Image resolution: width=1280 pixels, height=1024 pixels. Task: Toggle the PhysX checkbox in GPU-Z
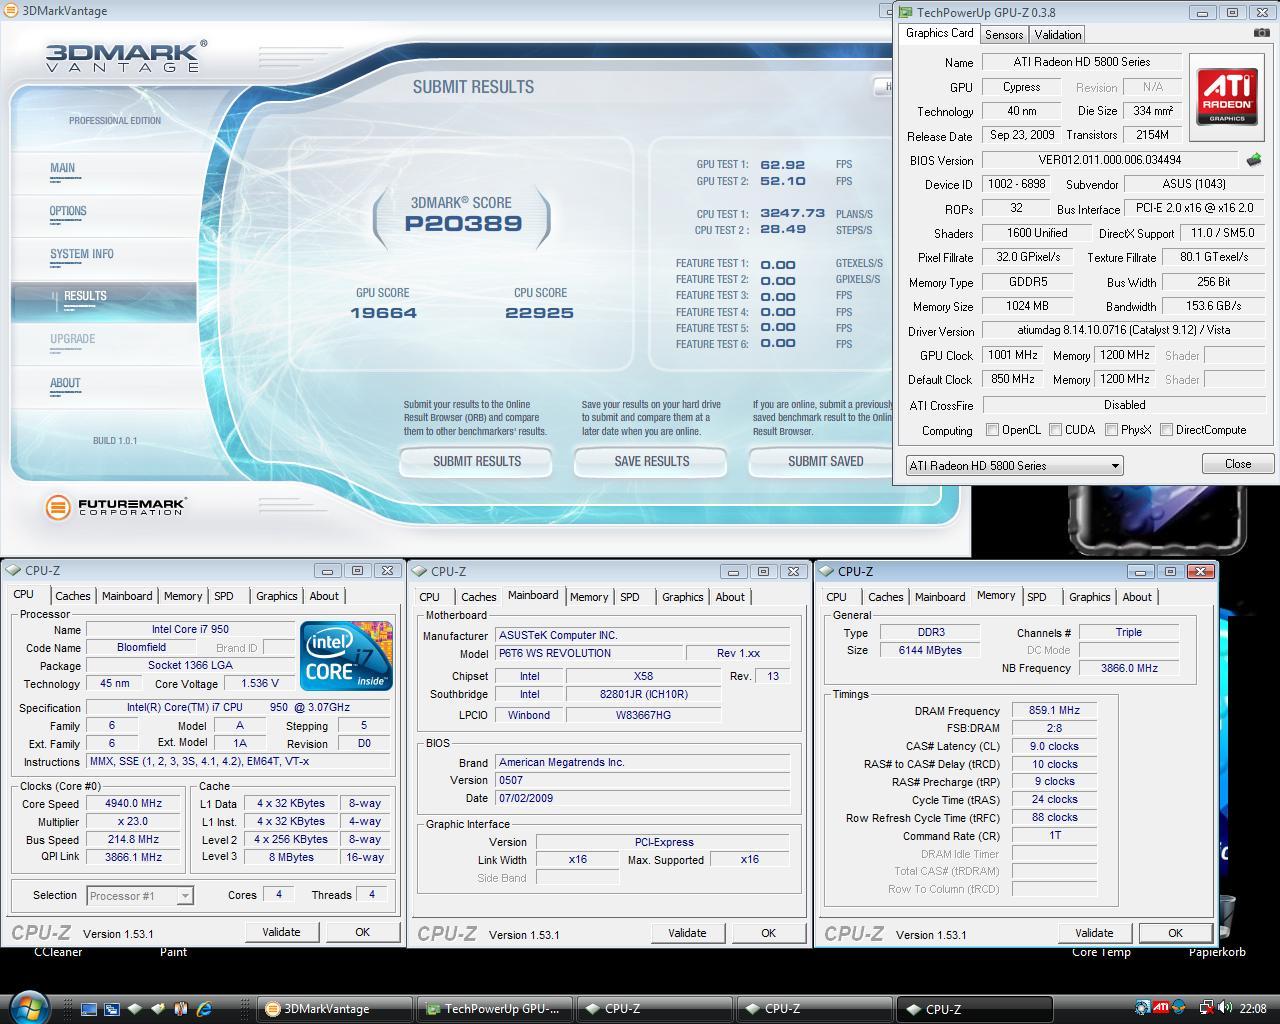tap(1111, 430)
